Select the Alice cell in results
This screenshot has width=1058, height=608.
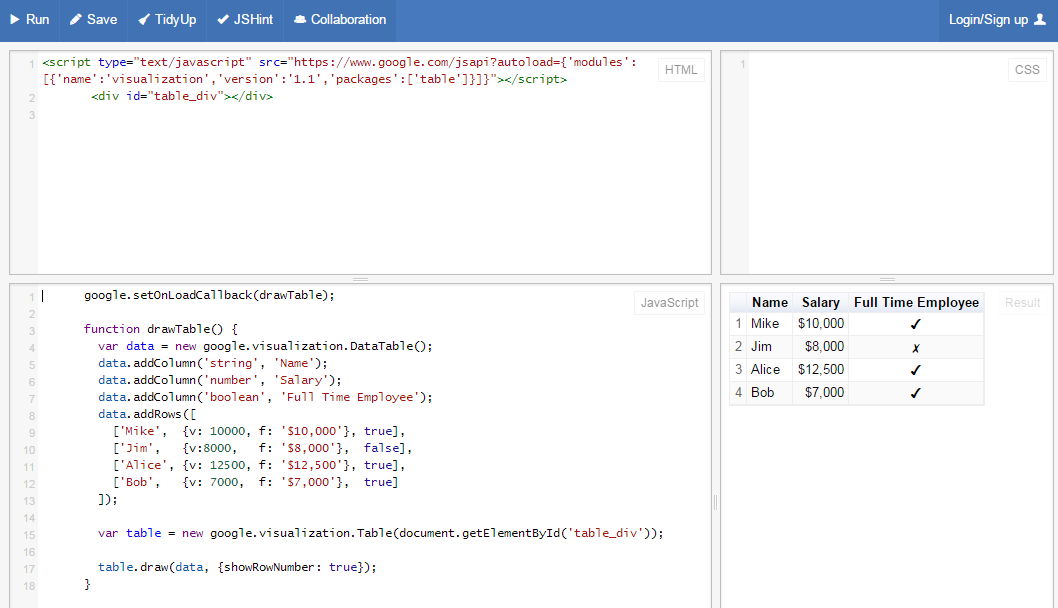tap(769, 370)
